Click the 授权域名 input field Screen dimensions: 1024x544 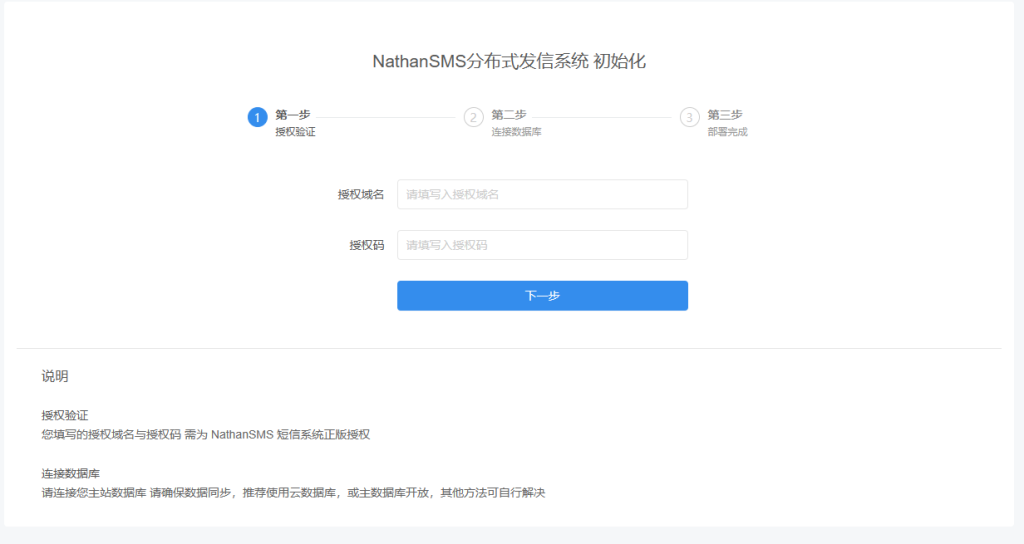[x=542, y=194]
